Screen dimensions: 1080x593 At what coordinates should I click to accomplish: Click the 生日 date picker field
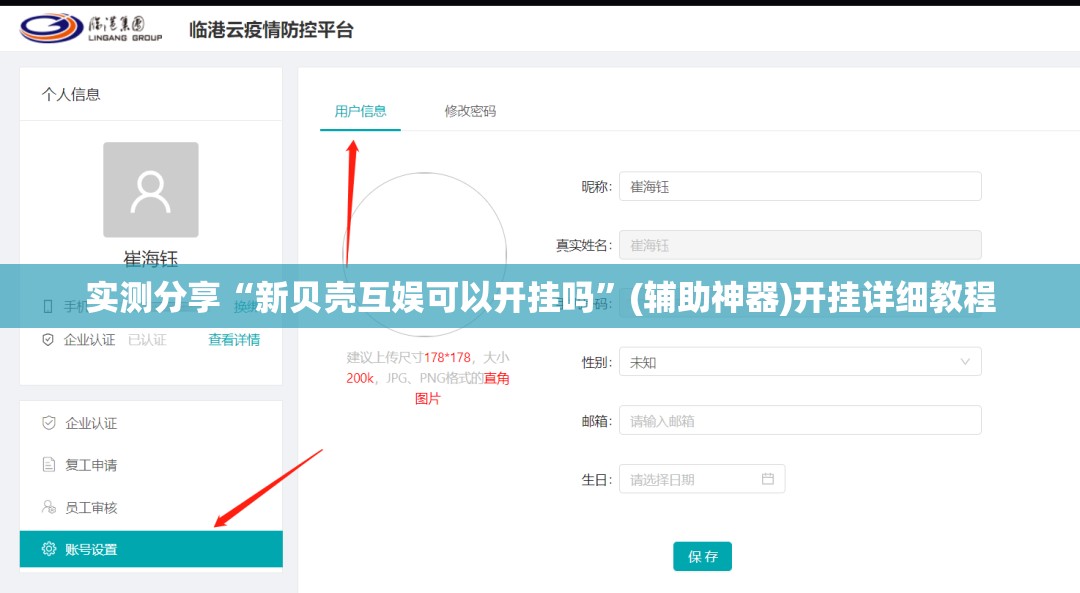[702, 479]
